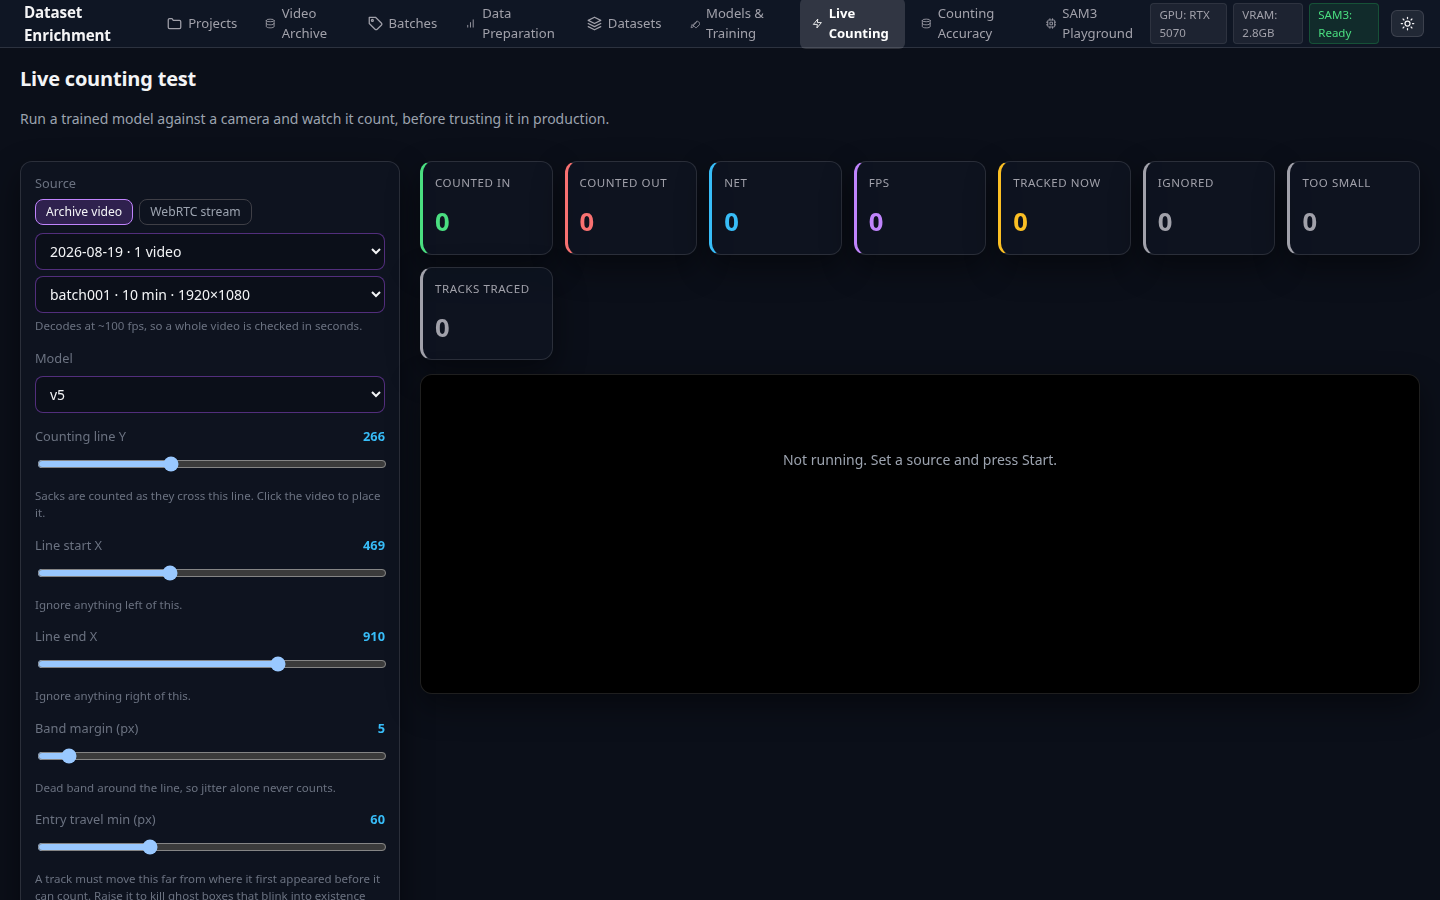The image size is (1440, 900).
Task: Click the Live Counting lightning icon
Action: (x=817, y=23)
